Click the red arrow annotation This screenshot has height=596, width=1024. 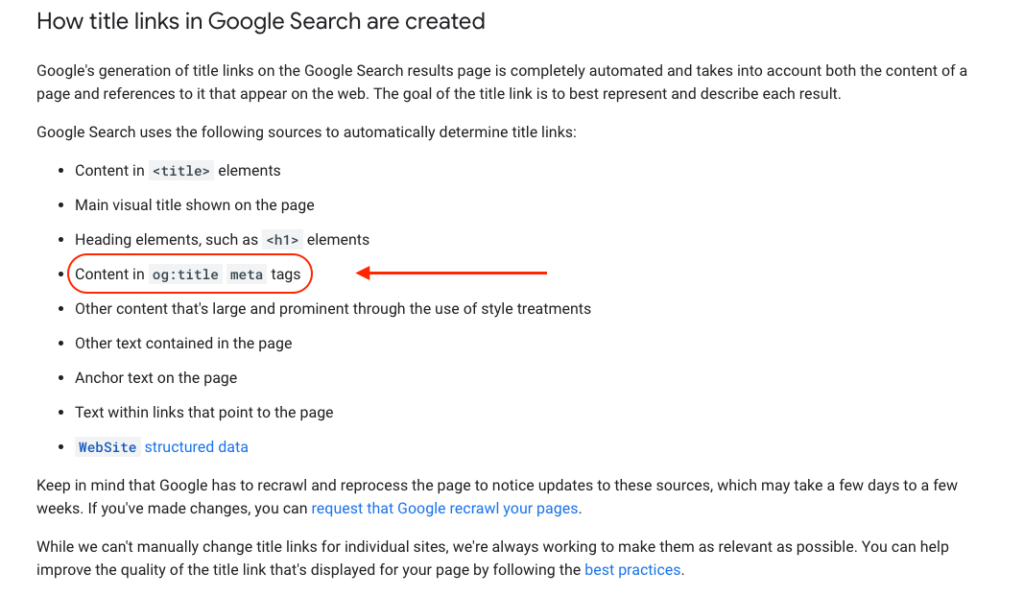(x=451, y=273)
